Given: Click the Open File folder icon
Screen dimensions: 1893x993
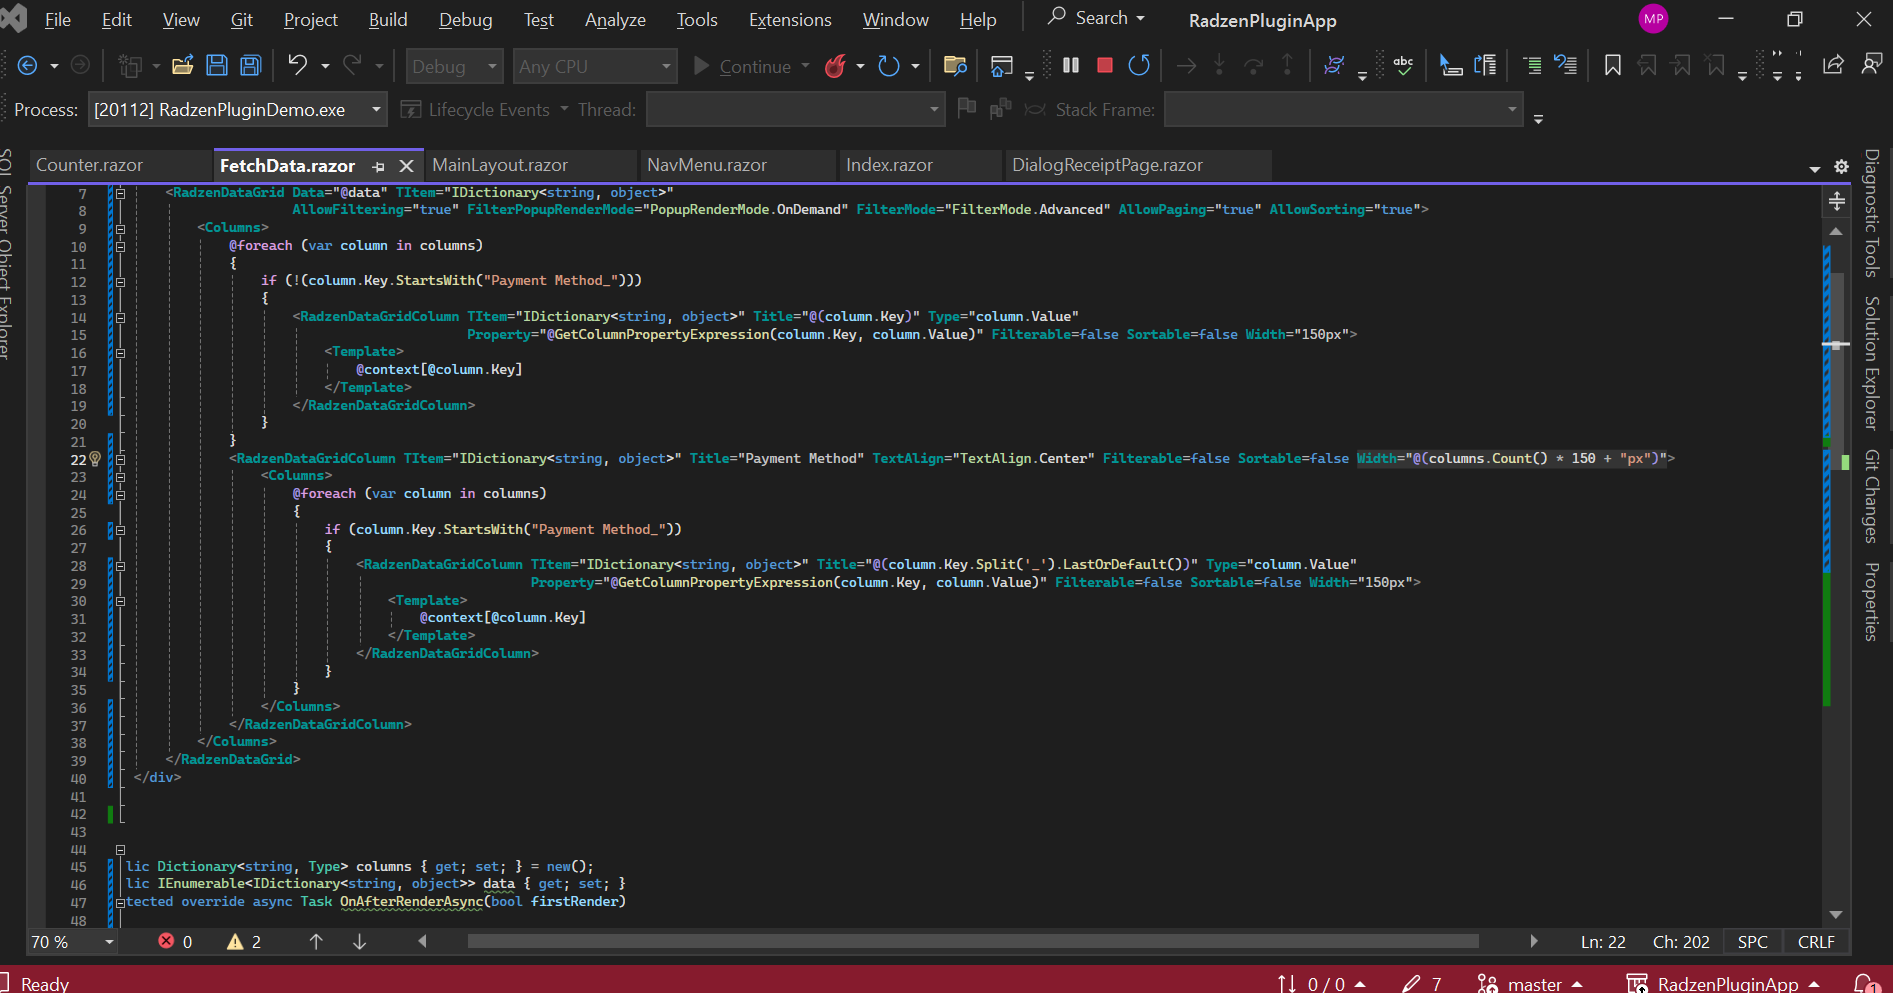Looking at the screenshot, I should (x=182, y=66).
